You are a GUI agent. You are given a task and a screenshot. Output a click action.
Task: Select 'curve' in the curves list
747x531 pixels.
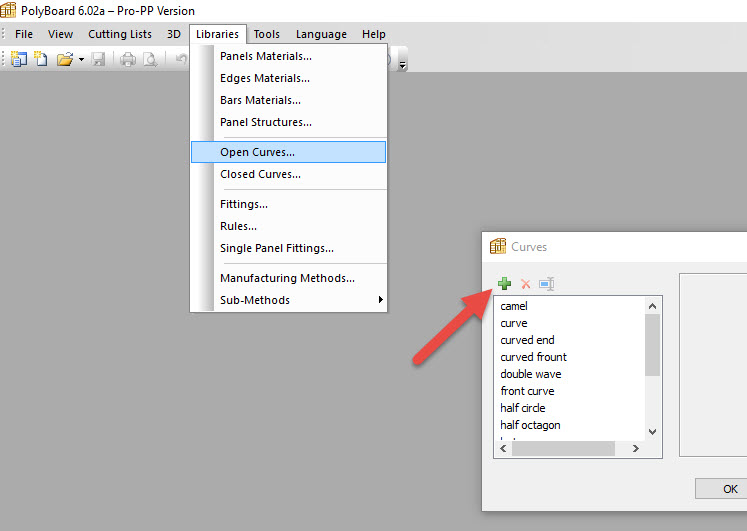514,323
